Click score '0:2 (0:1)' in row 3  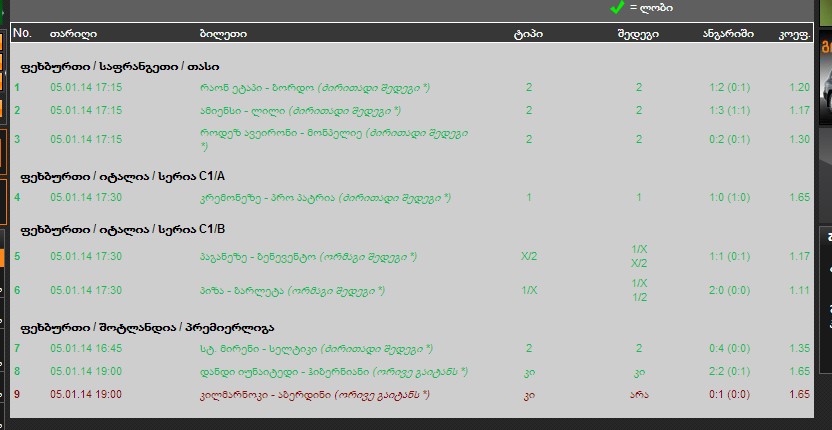point(730,139)
